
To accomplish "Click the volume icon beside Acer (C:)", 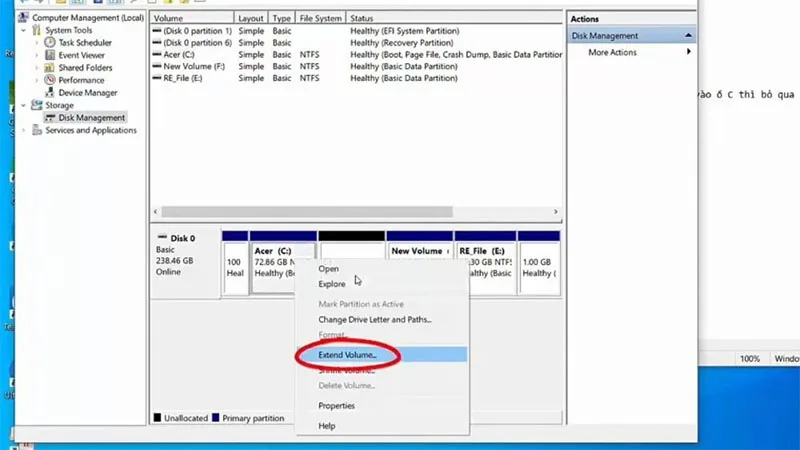I will coord(157,54).
